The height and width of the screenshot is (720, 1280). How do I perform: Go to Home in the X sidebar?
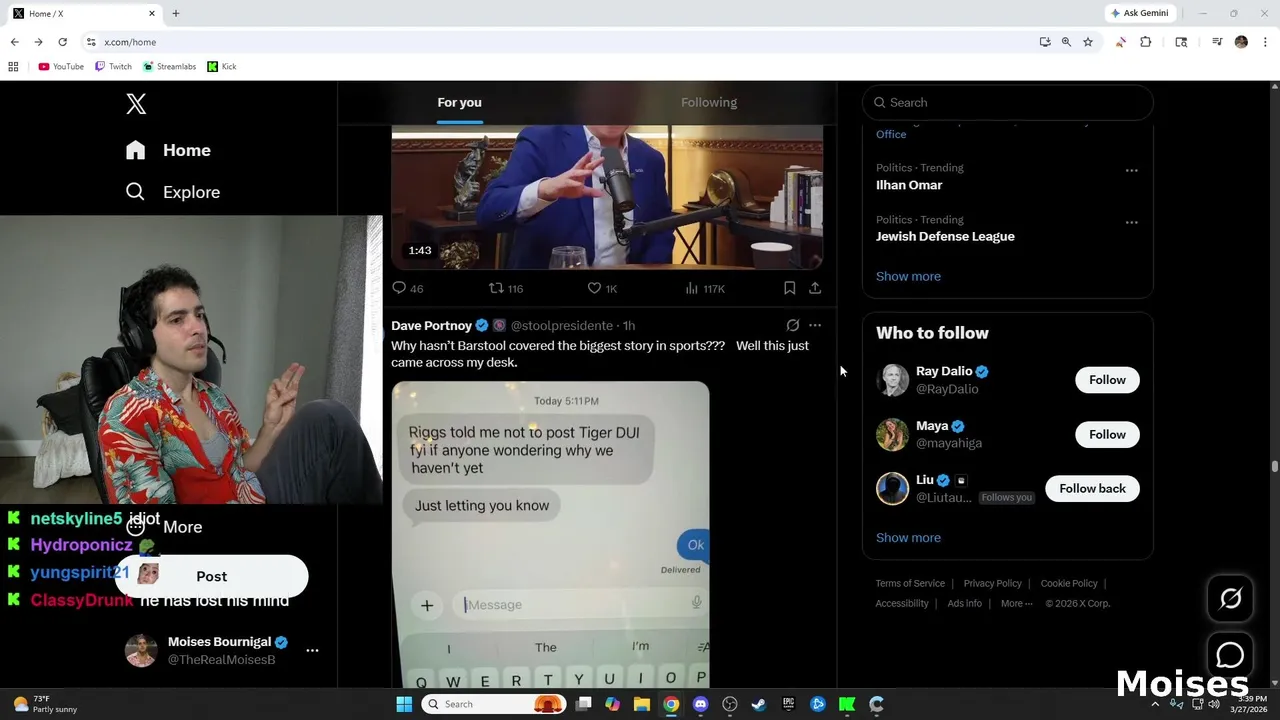pyautogui.click(x=168, y=150)
